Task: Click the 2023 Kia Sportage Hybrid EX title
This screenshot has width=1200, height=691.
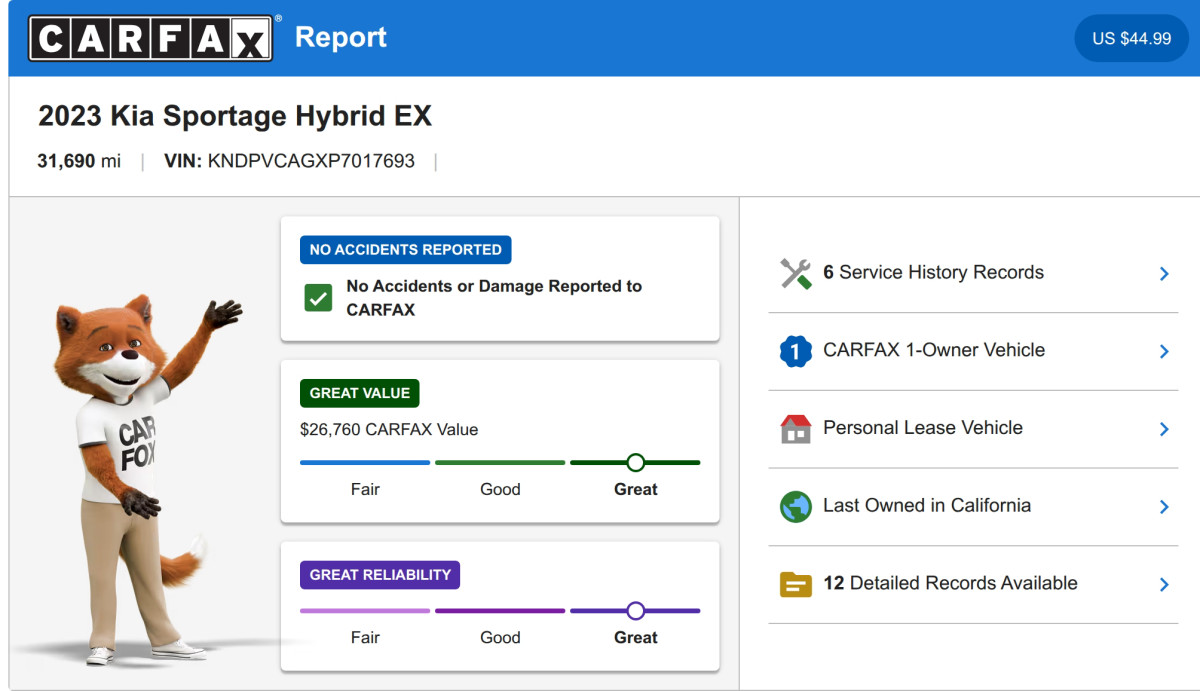Action: coord(235,116)
